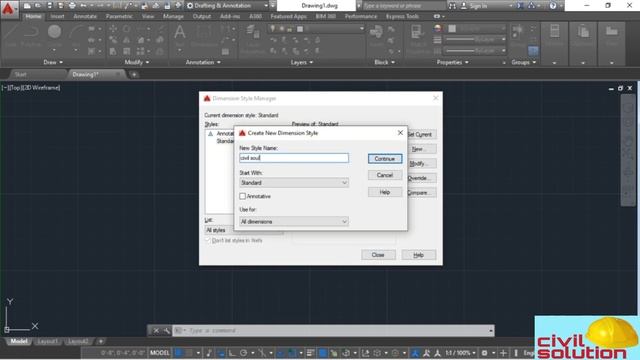Screen dimensions: 640x360
Task: Open the Start With dropdown
Action: [294, 183]
